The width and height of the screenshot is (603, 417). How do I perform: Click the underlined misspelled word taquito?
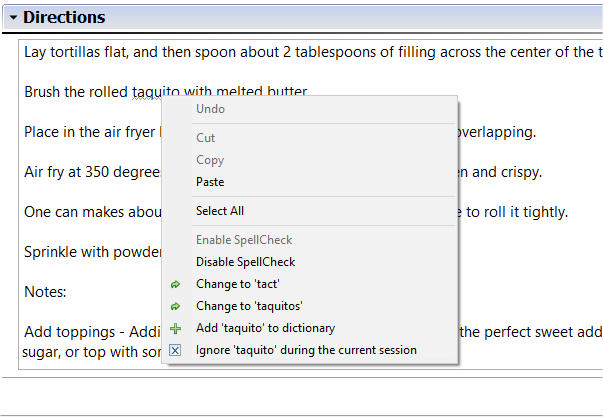pyautogui.click(x=147, y=93)
